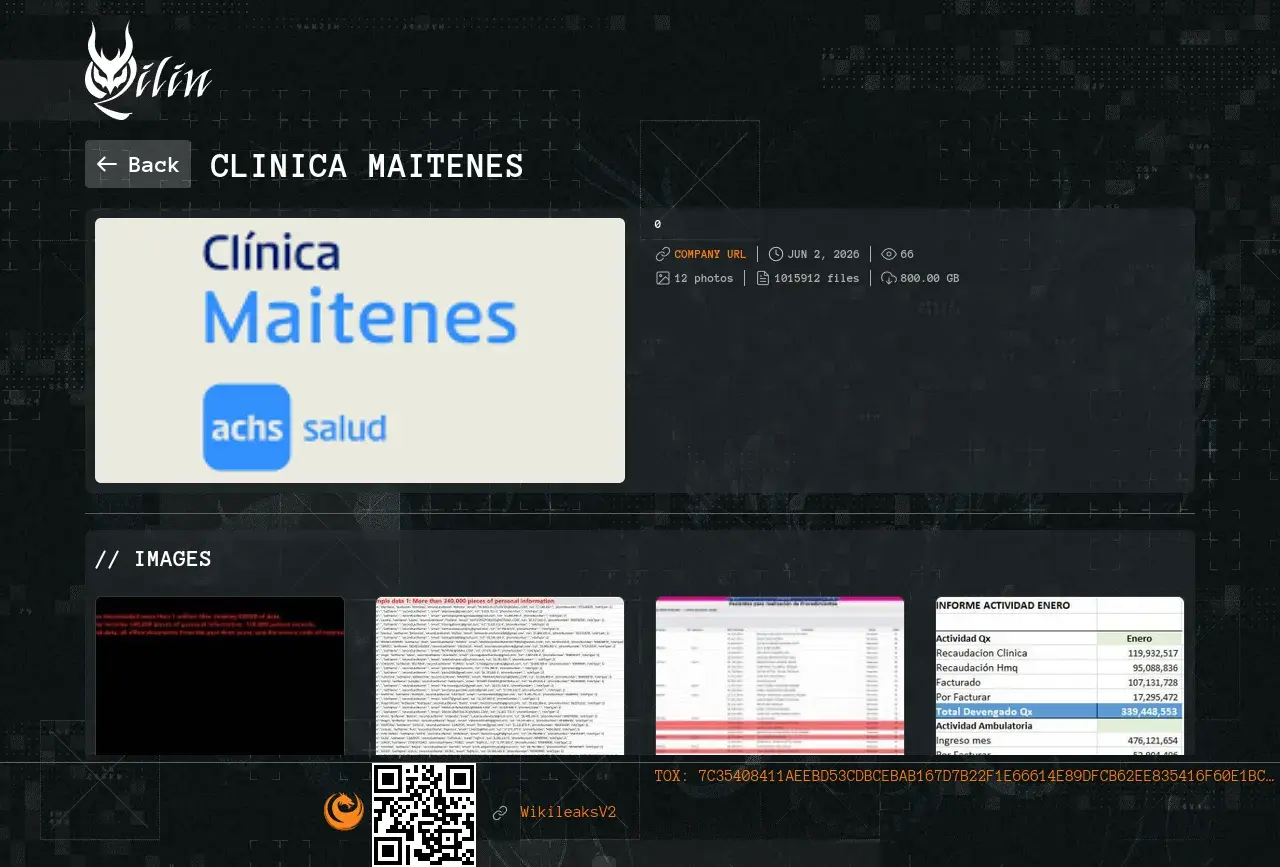Open the INFORME ACTIVIDAD ENERO thumbnail
Screen dimensions: 1280x867
(1060, 677)
